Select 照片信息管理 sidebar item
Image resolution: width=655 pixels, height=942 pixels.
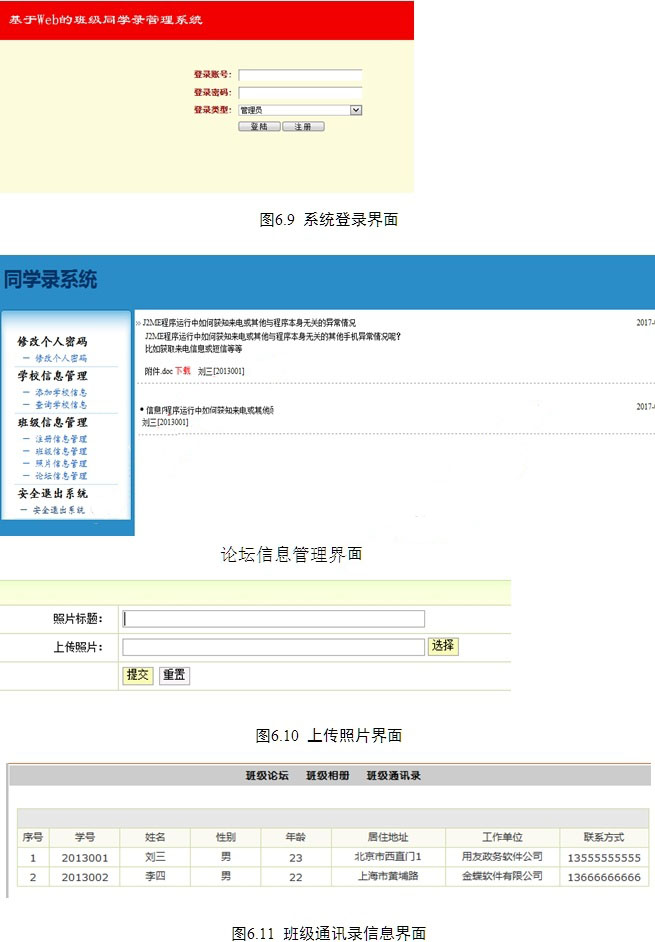[x=61, y=464]
